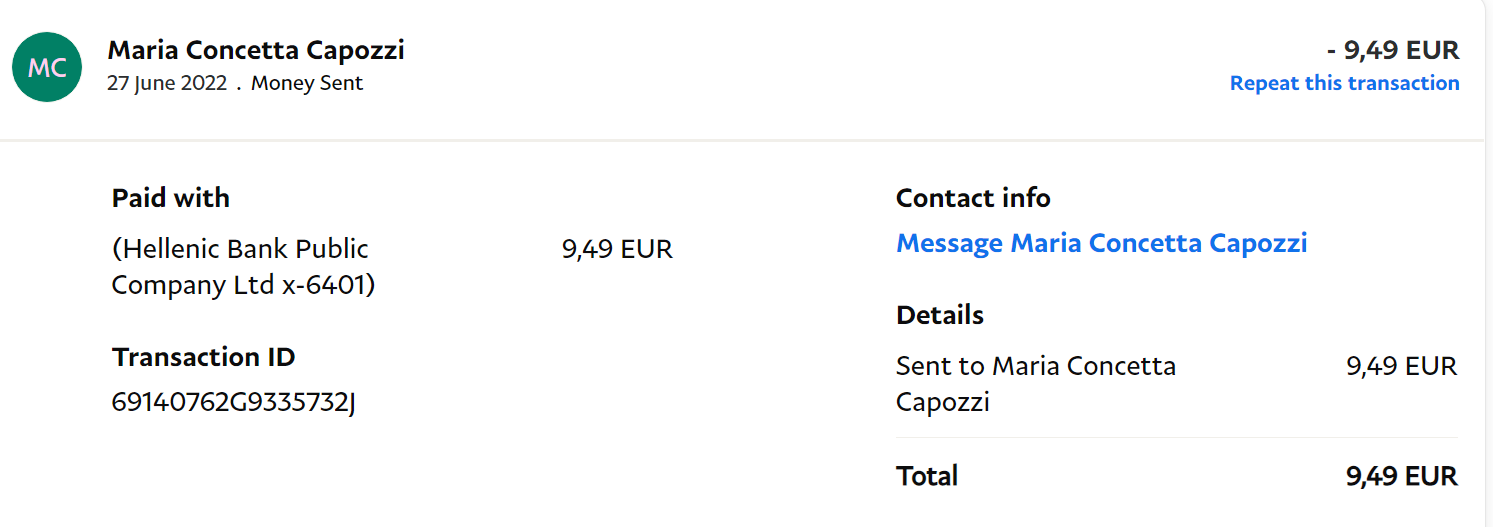This screenshot has width=1493, height=527.
Task: Click the Transaction ID heading
Action: tap(204, 357)
